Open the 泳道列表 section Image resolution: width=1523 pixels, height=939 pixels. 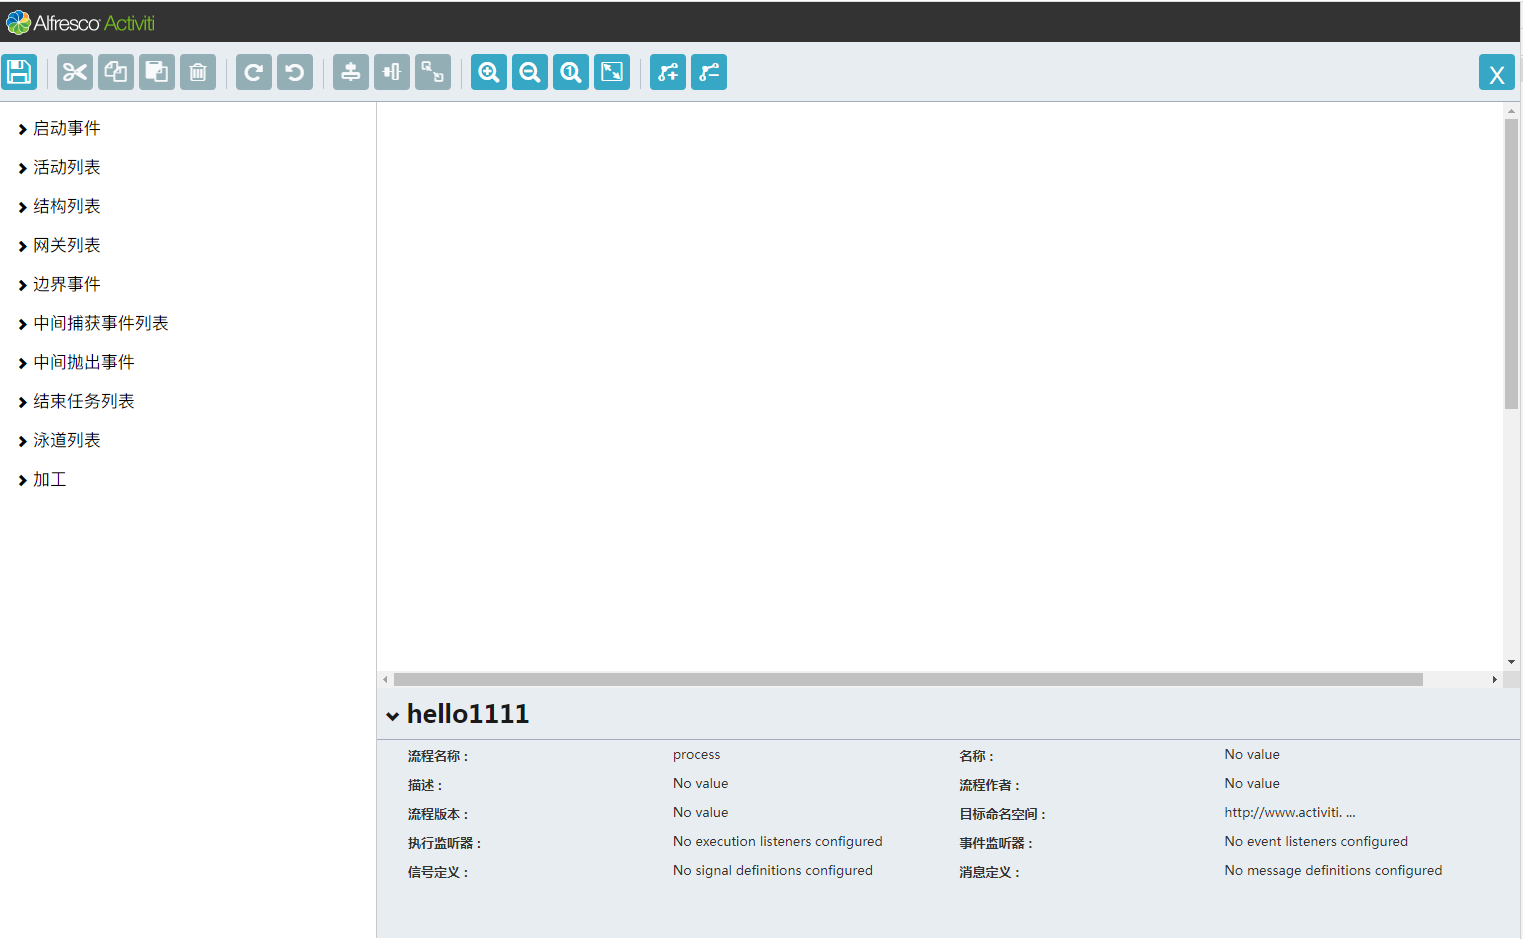pos(66,440)
